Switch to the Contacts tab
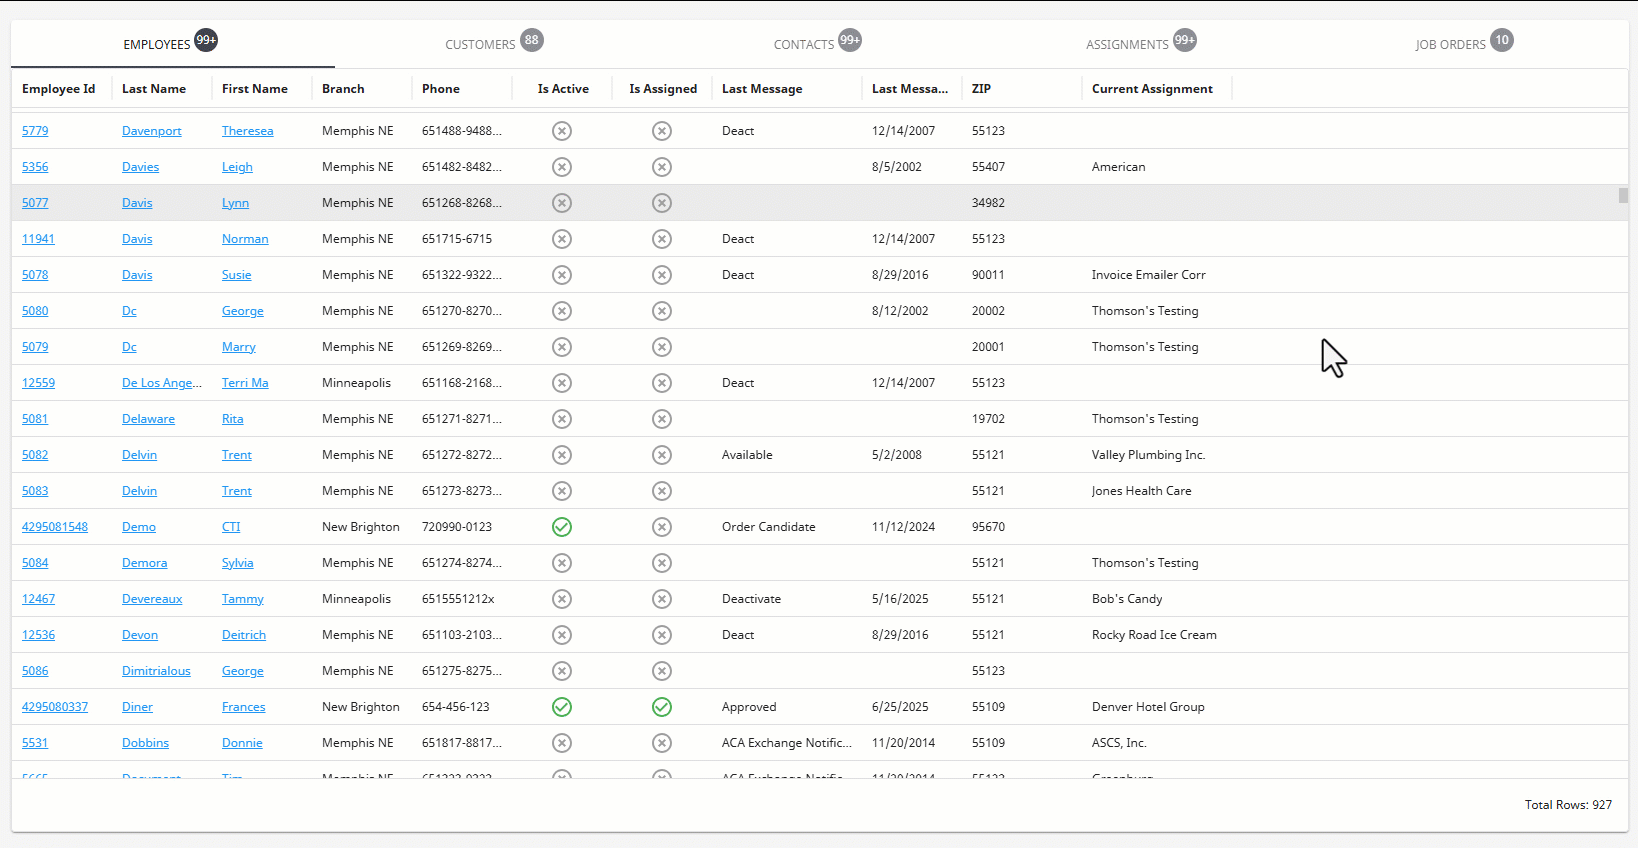The width and height of the screenshot is (1638, 848). [x=804, y=44]
